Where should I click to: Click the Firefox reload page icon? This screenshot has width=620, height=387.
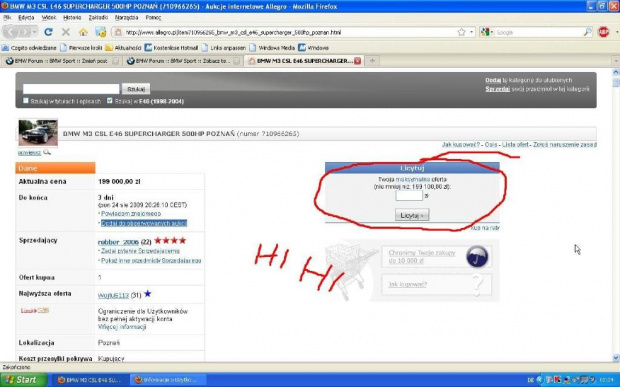click(x=48, y=32)
